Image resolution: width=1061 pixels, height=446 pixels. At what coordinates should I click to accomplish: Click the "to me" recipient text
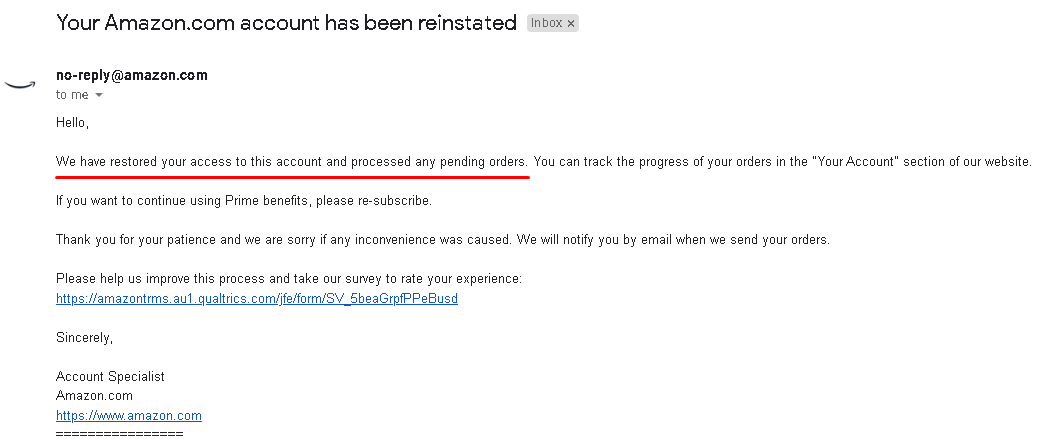tap(72, 95)
